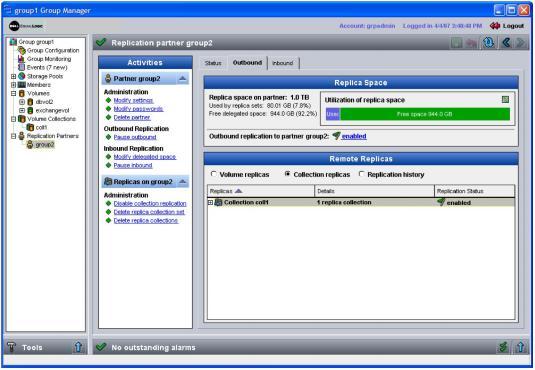Click the Collection coll1 row icon
Screen dimensions: 535x370
218,203
